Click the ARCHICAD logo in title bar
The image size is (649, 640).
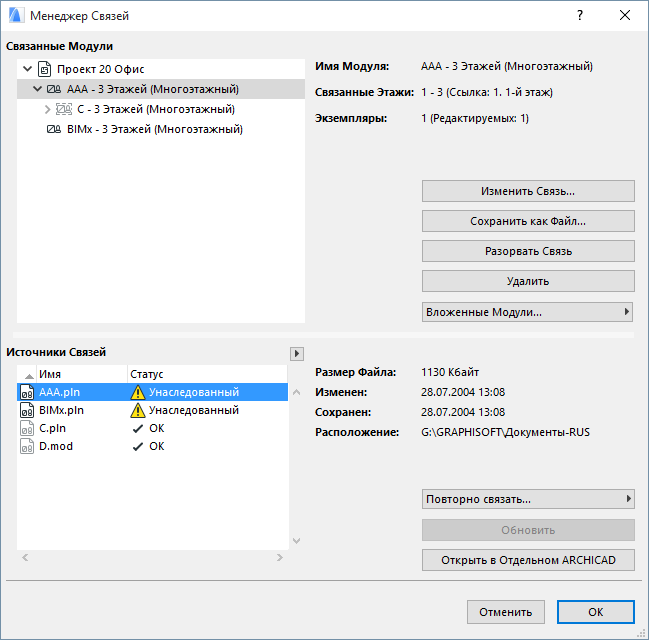coord(16,15)
